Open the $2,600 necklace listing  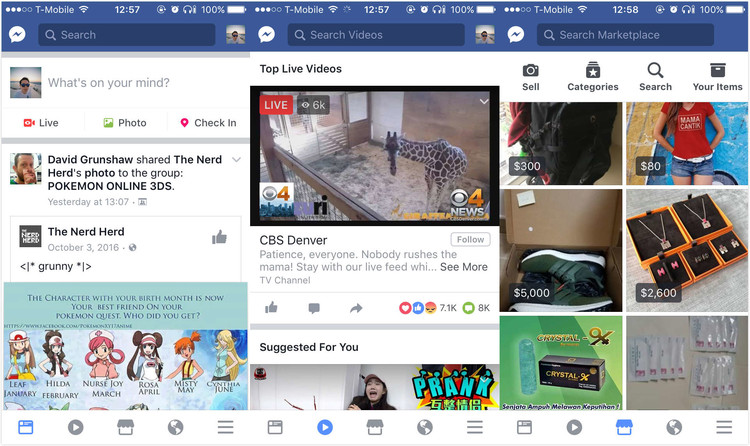pos(687,250)
